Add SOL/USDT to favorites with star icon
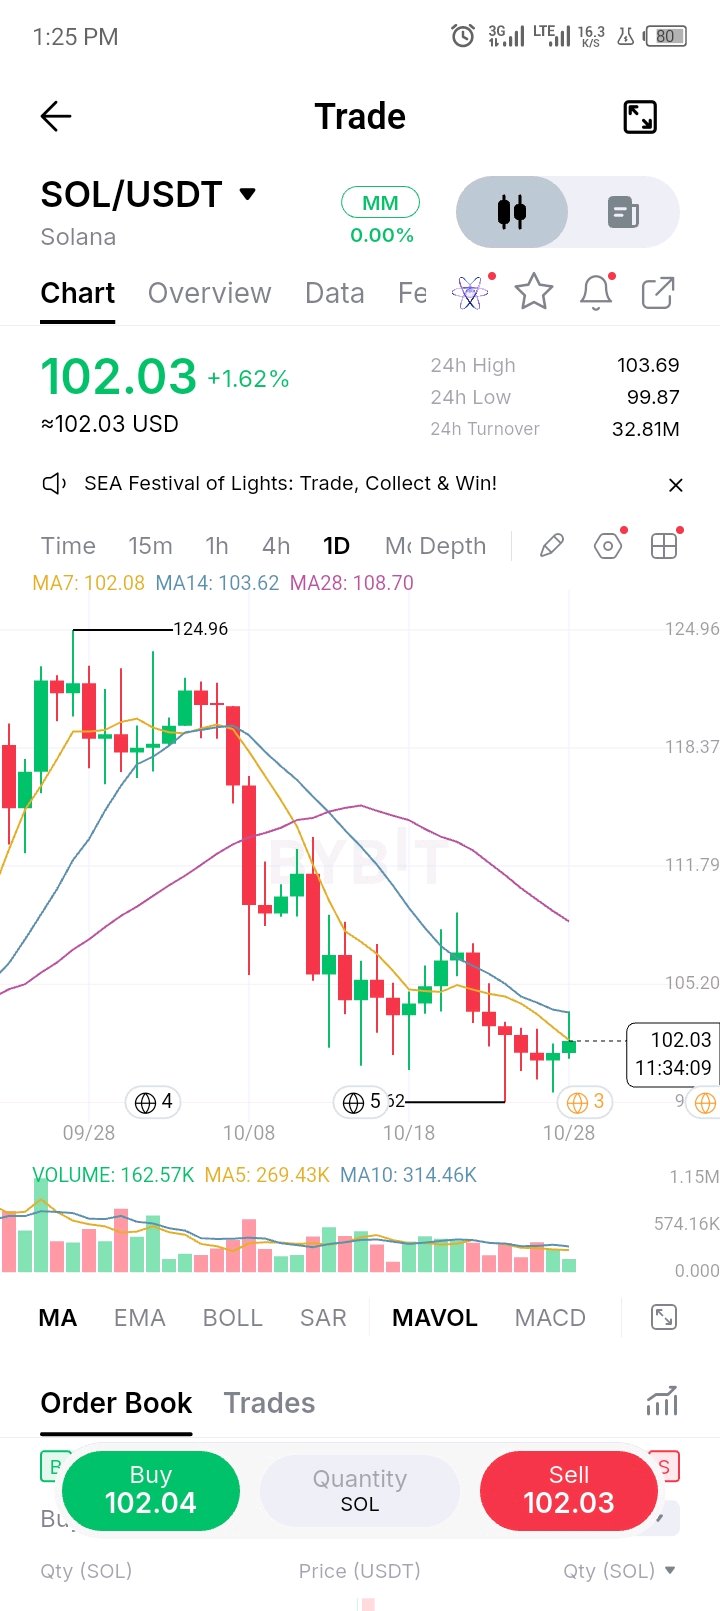This screenshot has width=720, height=1611. pos(534,292)
